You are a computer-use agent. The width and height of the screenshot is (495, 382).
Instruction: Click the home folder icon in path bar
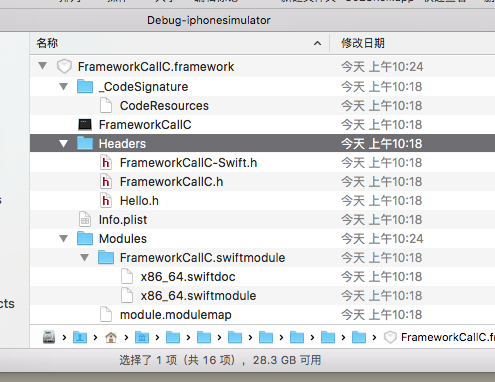point(111,338)
